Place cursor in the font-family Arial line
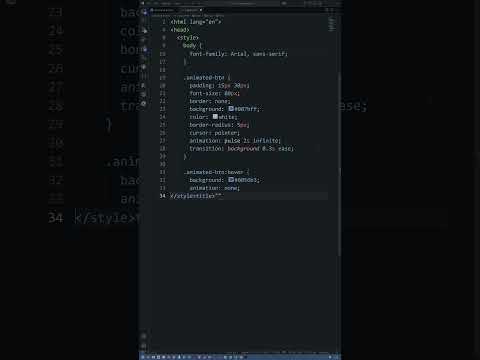 [x=238, y=54]
